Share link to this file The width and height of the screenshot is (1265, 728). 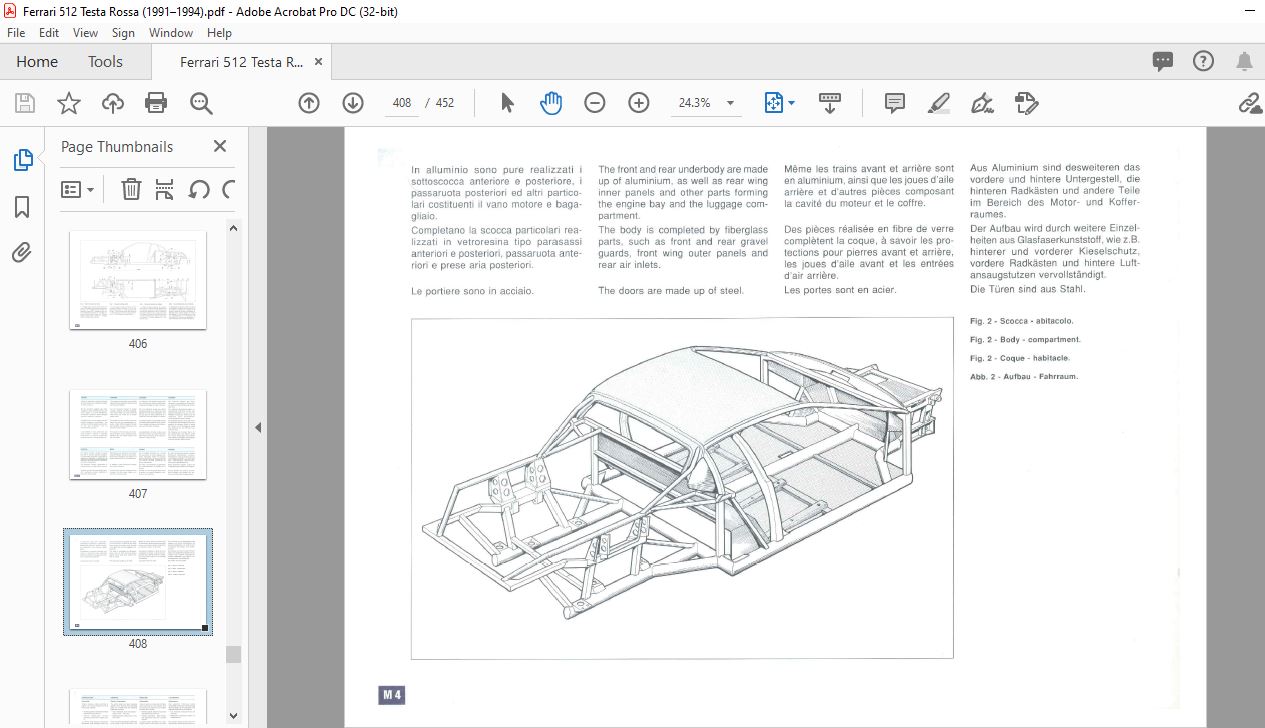[x=1249, y=103]
